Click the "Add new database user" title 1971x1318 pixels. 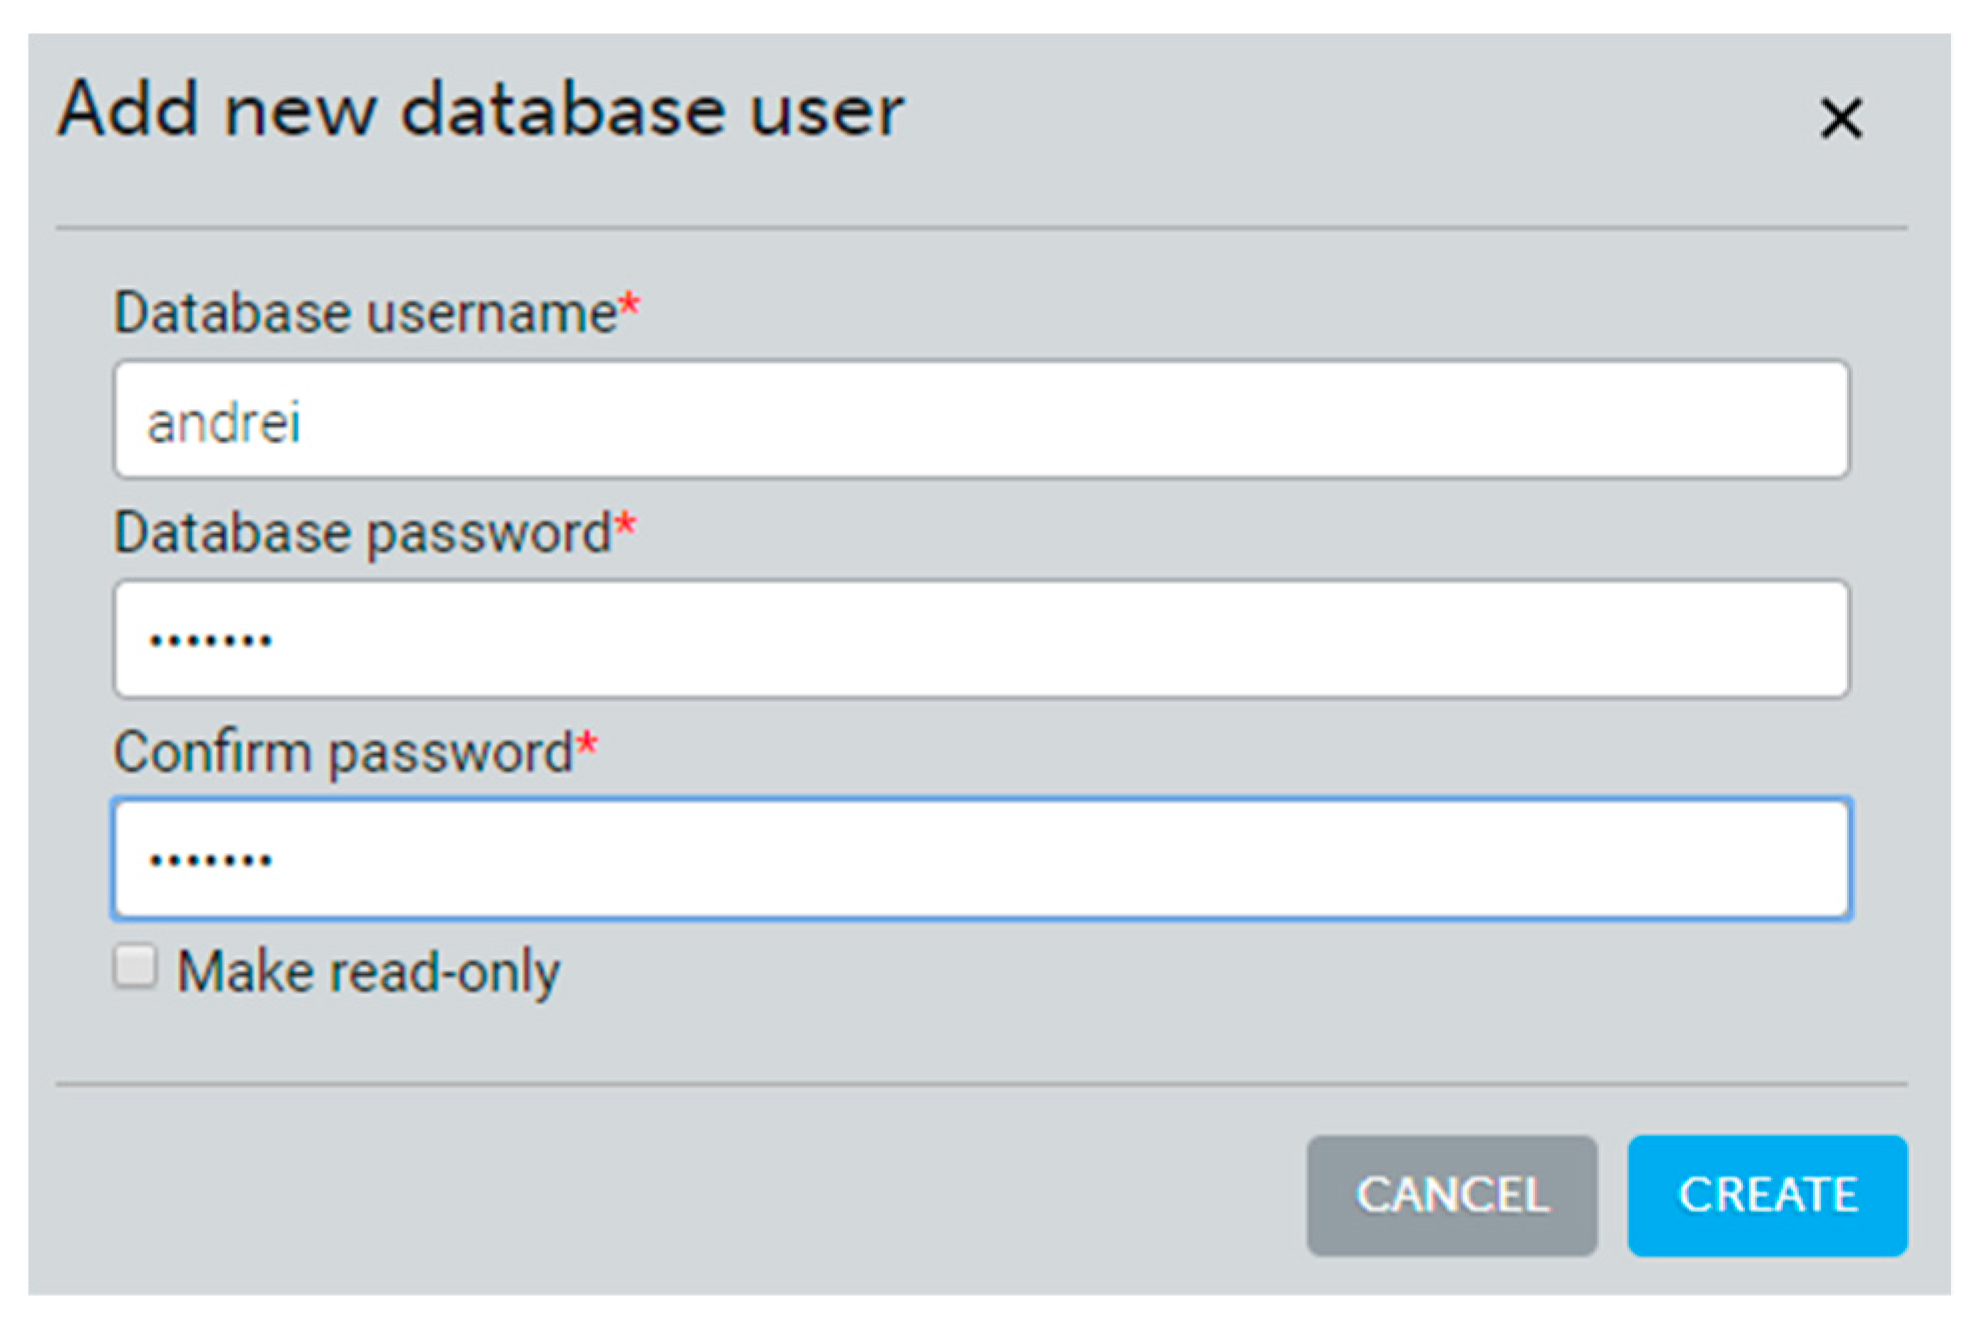coord(480,110)
